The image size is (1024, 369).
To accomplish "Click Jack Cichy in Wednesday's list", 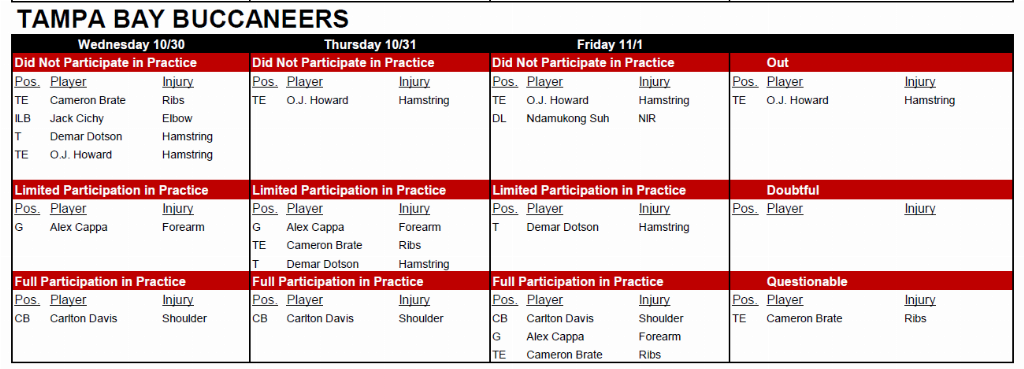I will tap(76, 119).
